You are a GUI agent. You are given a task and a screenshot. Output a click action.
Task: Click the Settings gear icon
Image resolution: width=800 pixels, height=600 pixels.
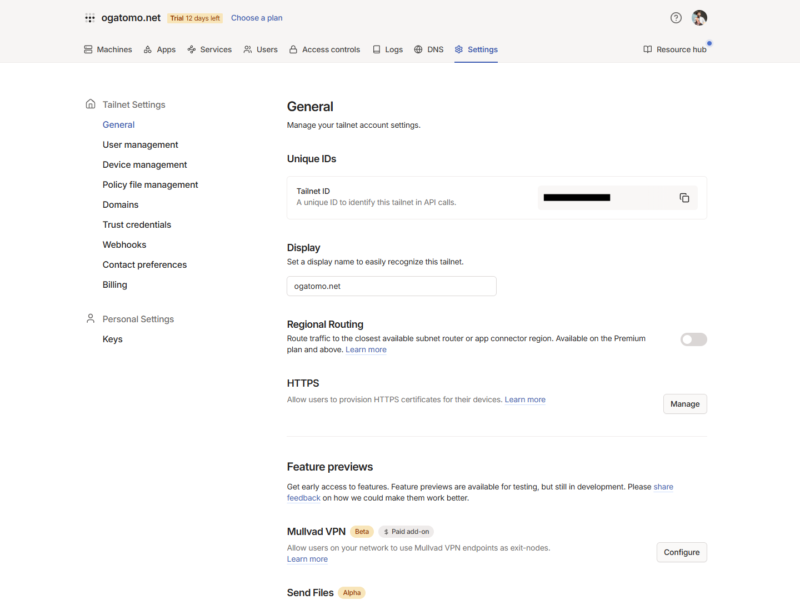tap(459, 49)
